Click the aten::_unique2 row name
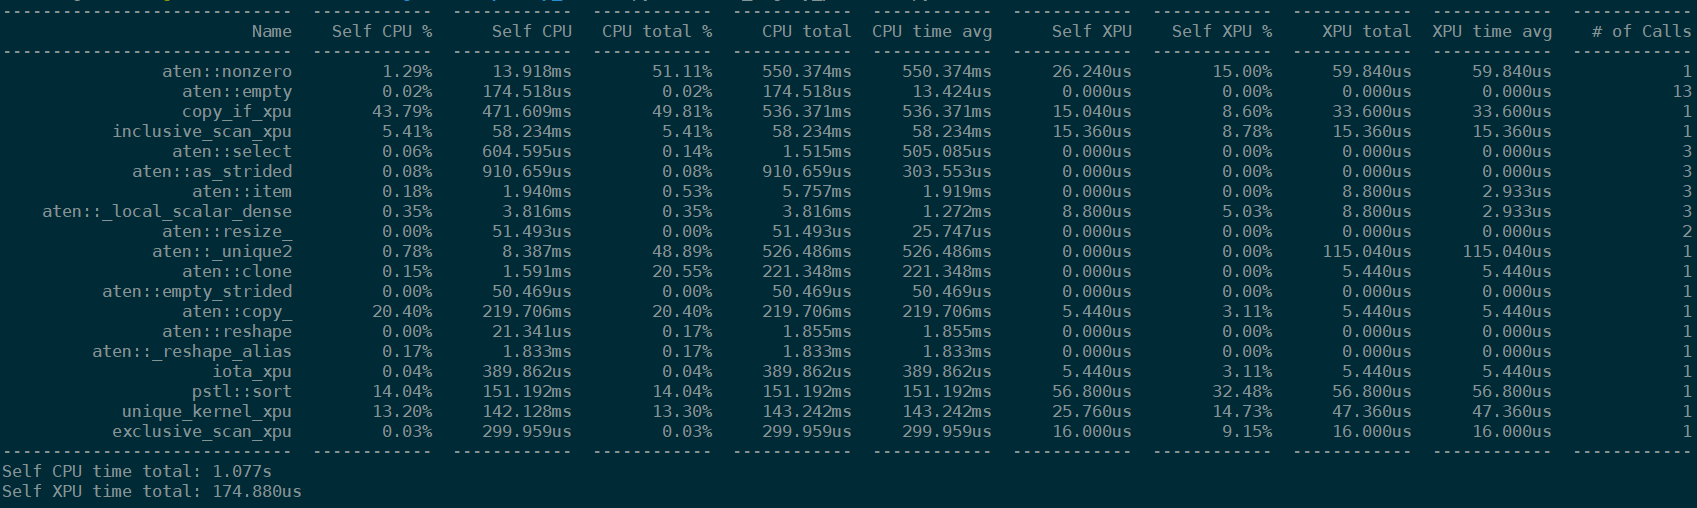Image resolution: width=1697 pixels, height=508 pixels. (222, 251)
